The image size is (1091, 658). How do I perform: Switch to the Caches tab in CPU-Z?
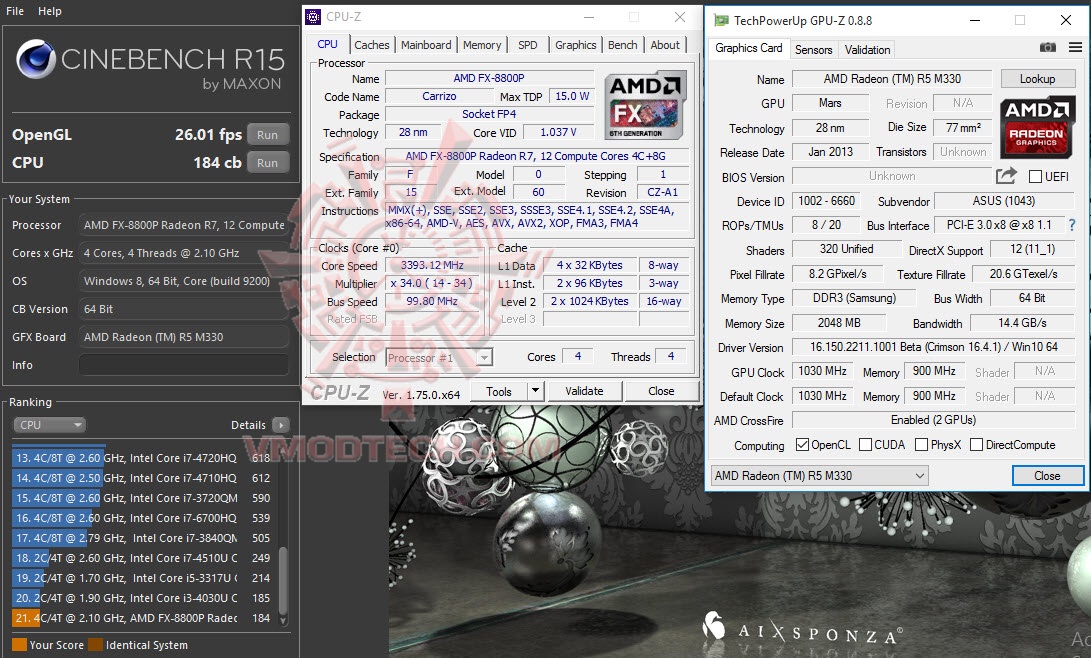372,45
